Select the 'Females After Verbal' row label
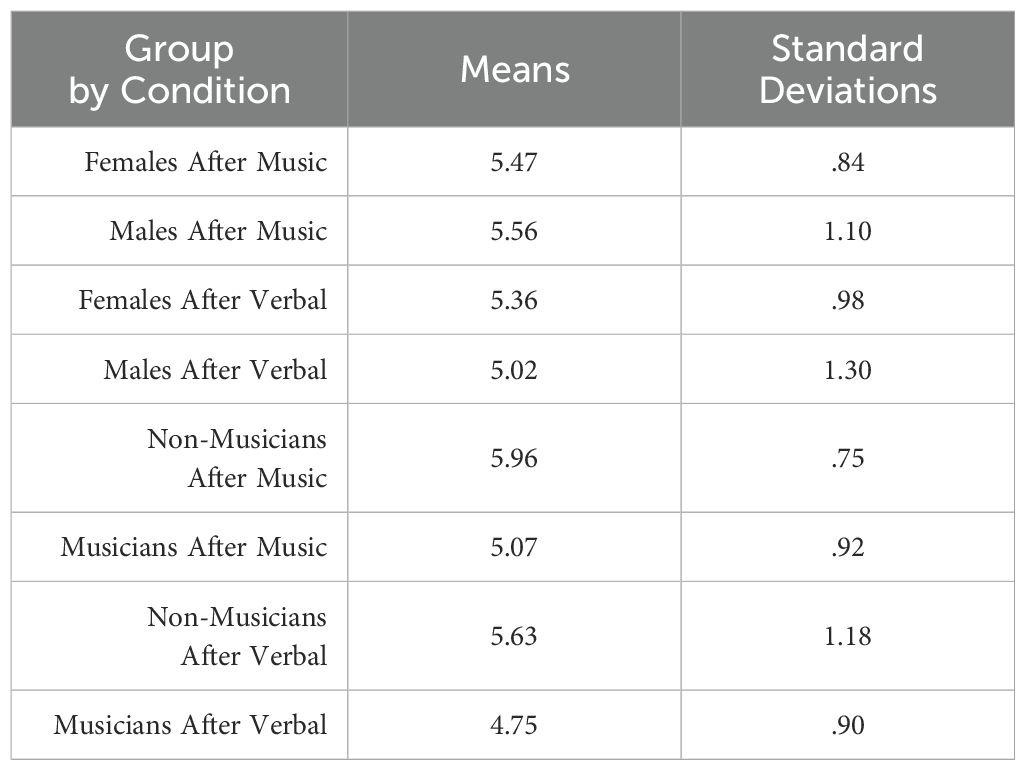The width and height of the screenshot is (1025, 770). (203, 300)
